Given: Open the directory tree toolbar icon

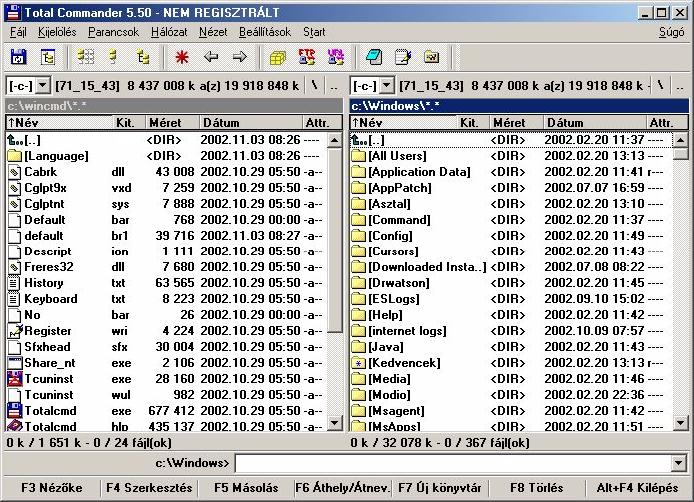Looking at the screenshot, I should (48, 57).
